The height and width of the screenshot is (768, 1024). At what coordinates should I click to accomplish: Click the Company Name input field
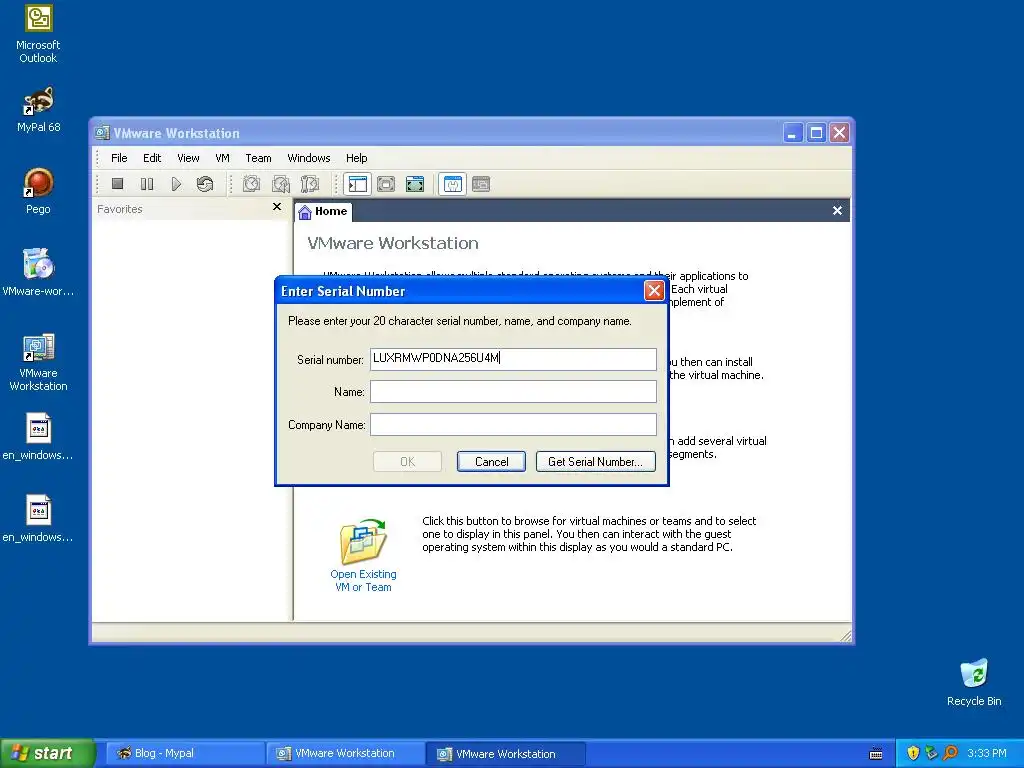(x=513, y=424)
